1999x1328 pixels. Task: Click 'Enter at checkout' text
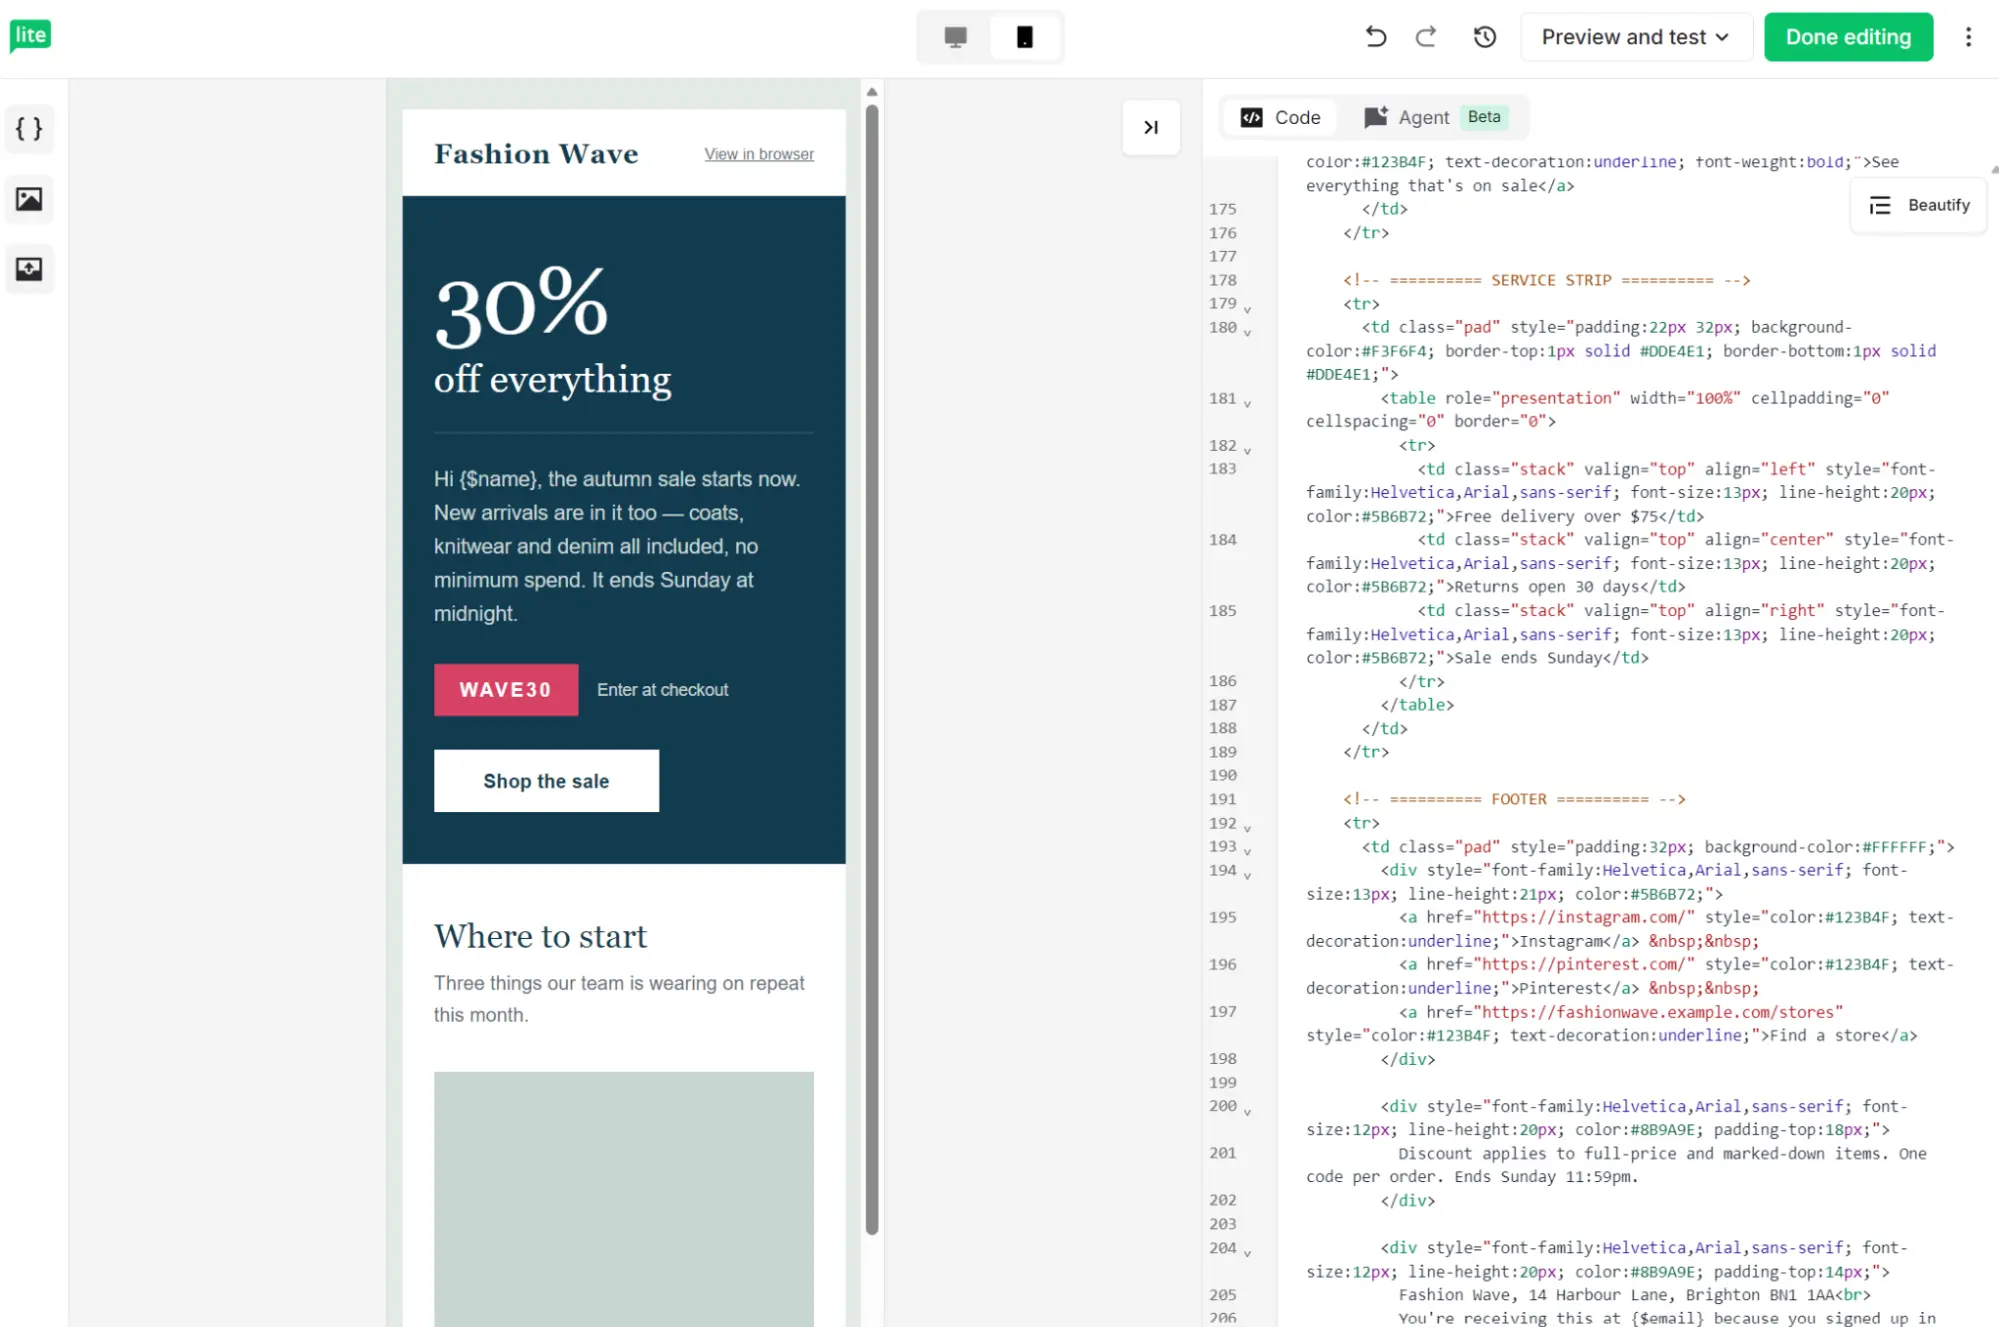(x=662, y=690)
